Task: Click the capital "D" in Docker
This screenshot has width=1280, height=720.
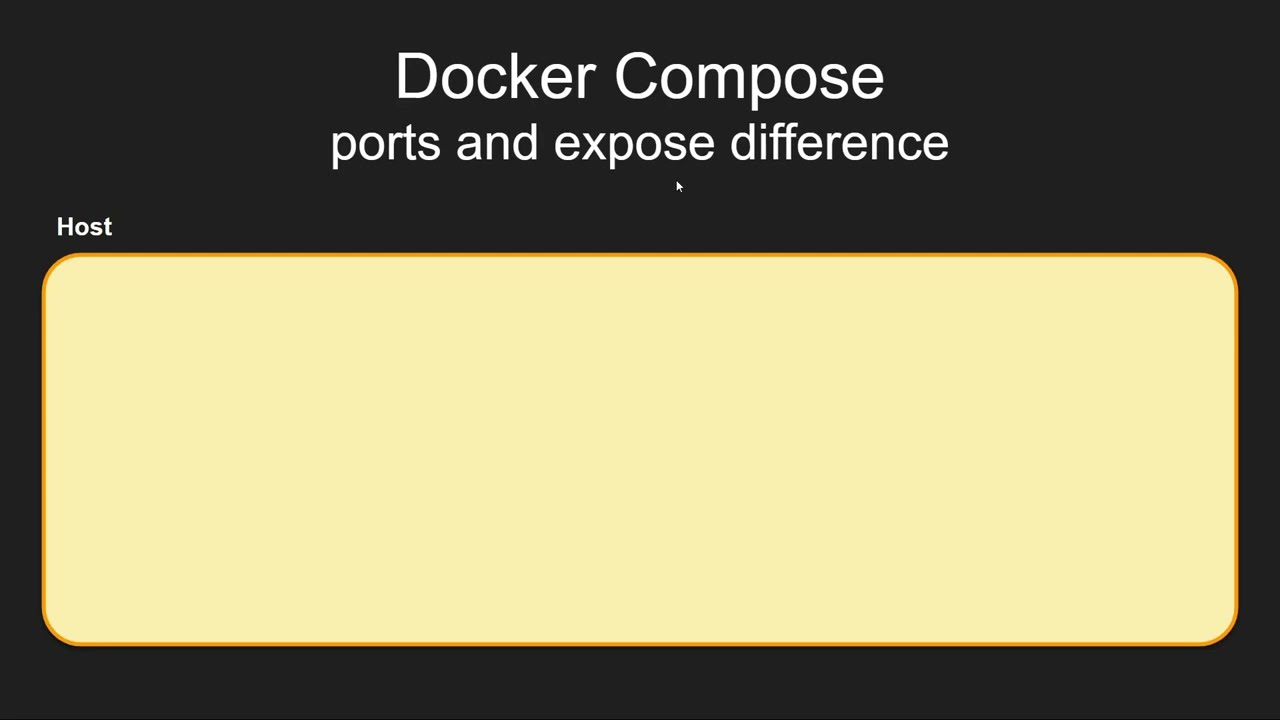Action: click(x=414, y=77)
